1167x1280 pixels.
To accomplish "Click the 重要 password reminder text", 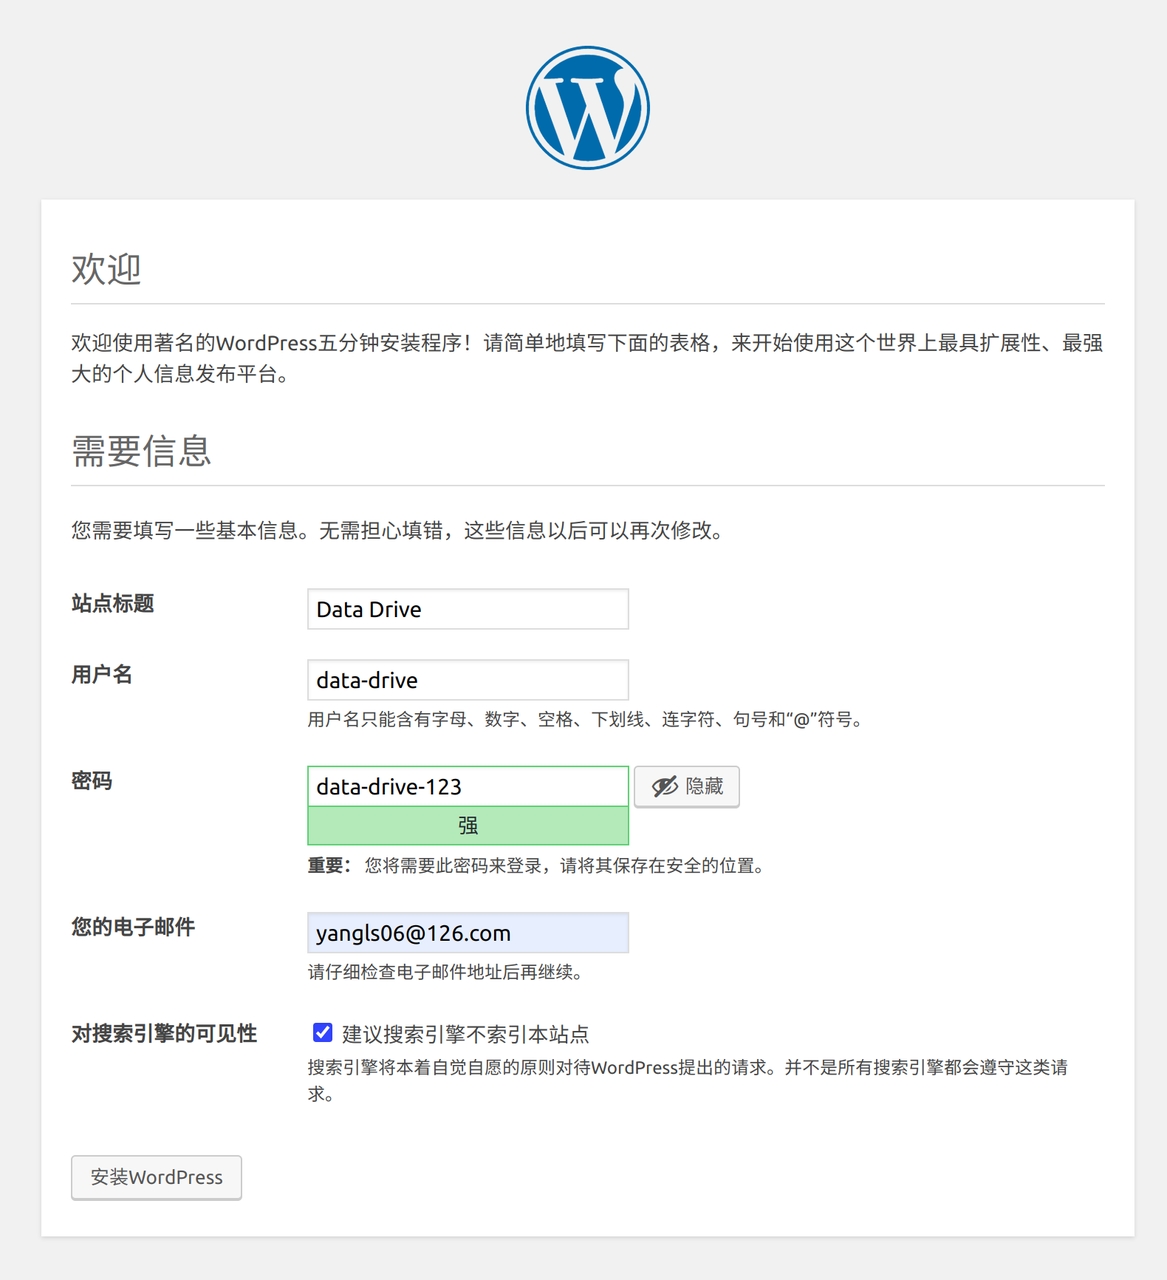I will (538, 865).
